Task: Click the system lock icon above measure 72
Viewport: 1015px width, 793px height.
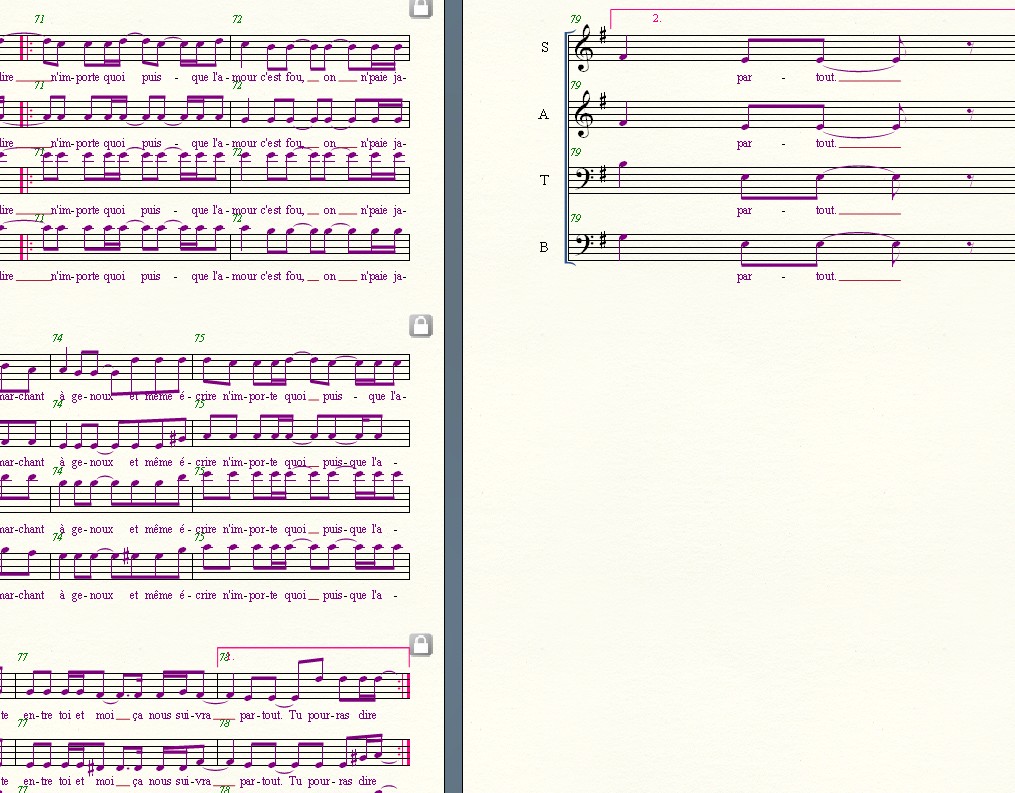Action: (421, 8)
